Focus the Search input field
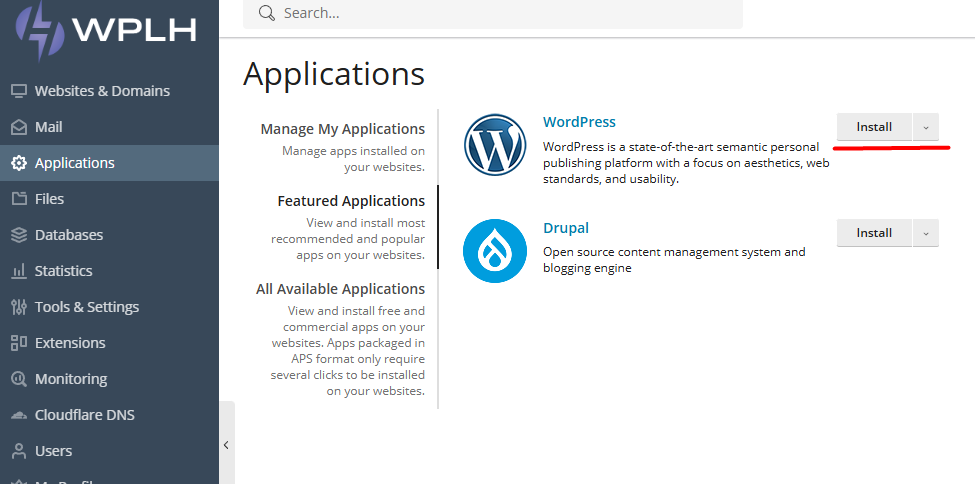This screenshot has width=975, height=484. tap(492, 13)
